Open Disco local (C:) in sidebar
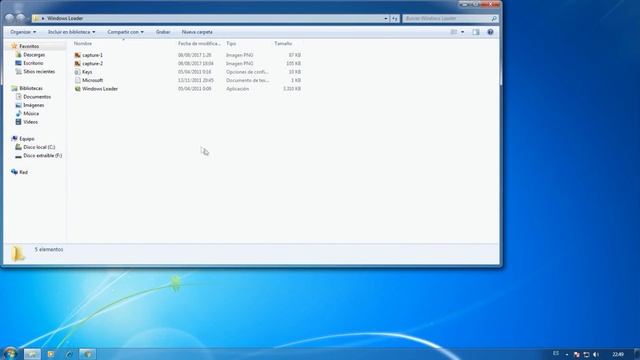 [39, 147]
